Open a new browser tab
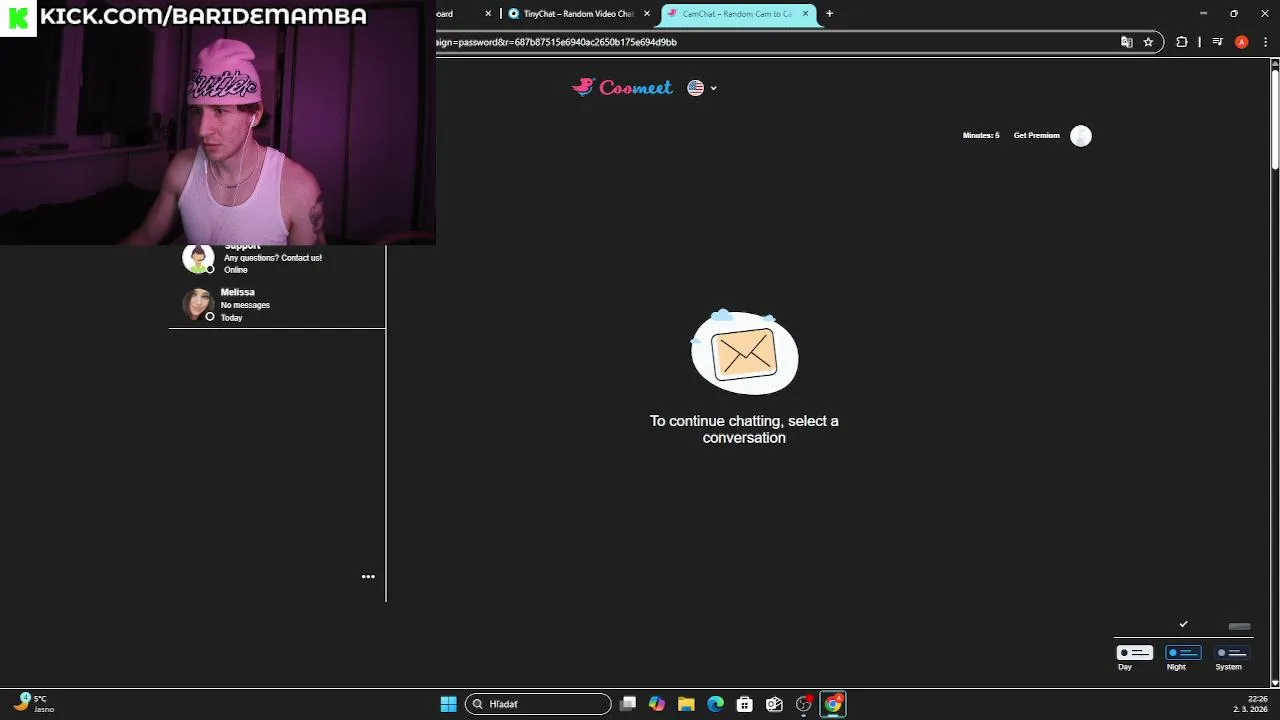Image resolution: width=1280 pixels, height=720 pixels. point(829,14)
